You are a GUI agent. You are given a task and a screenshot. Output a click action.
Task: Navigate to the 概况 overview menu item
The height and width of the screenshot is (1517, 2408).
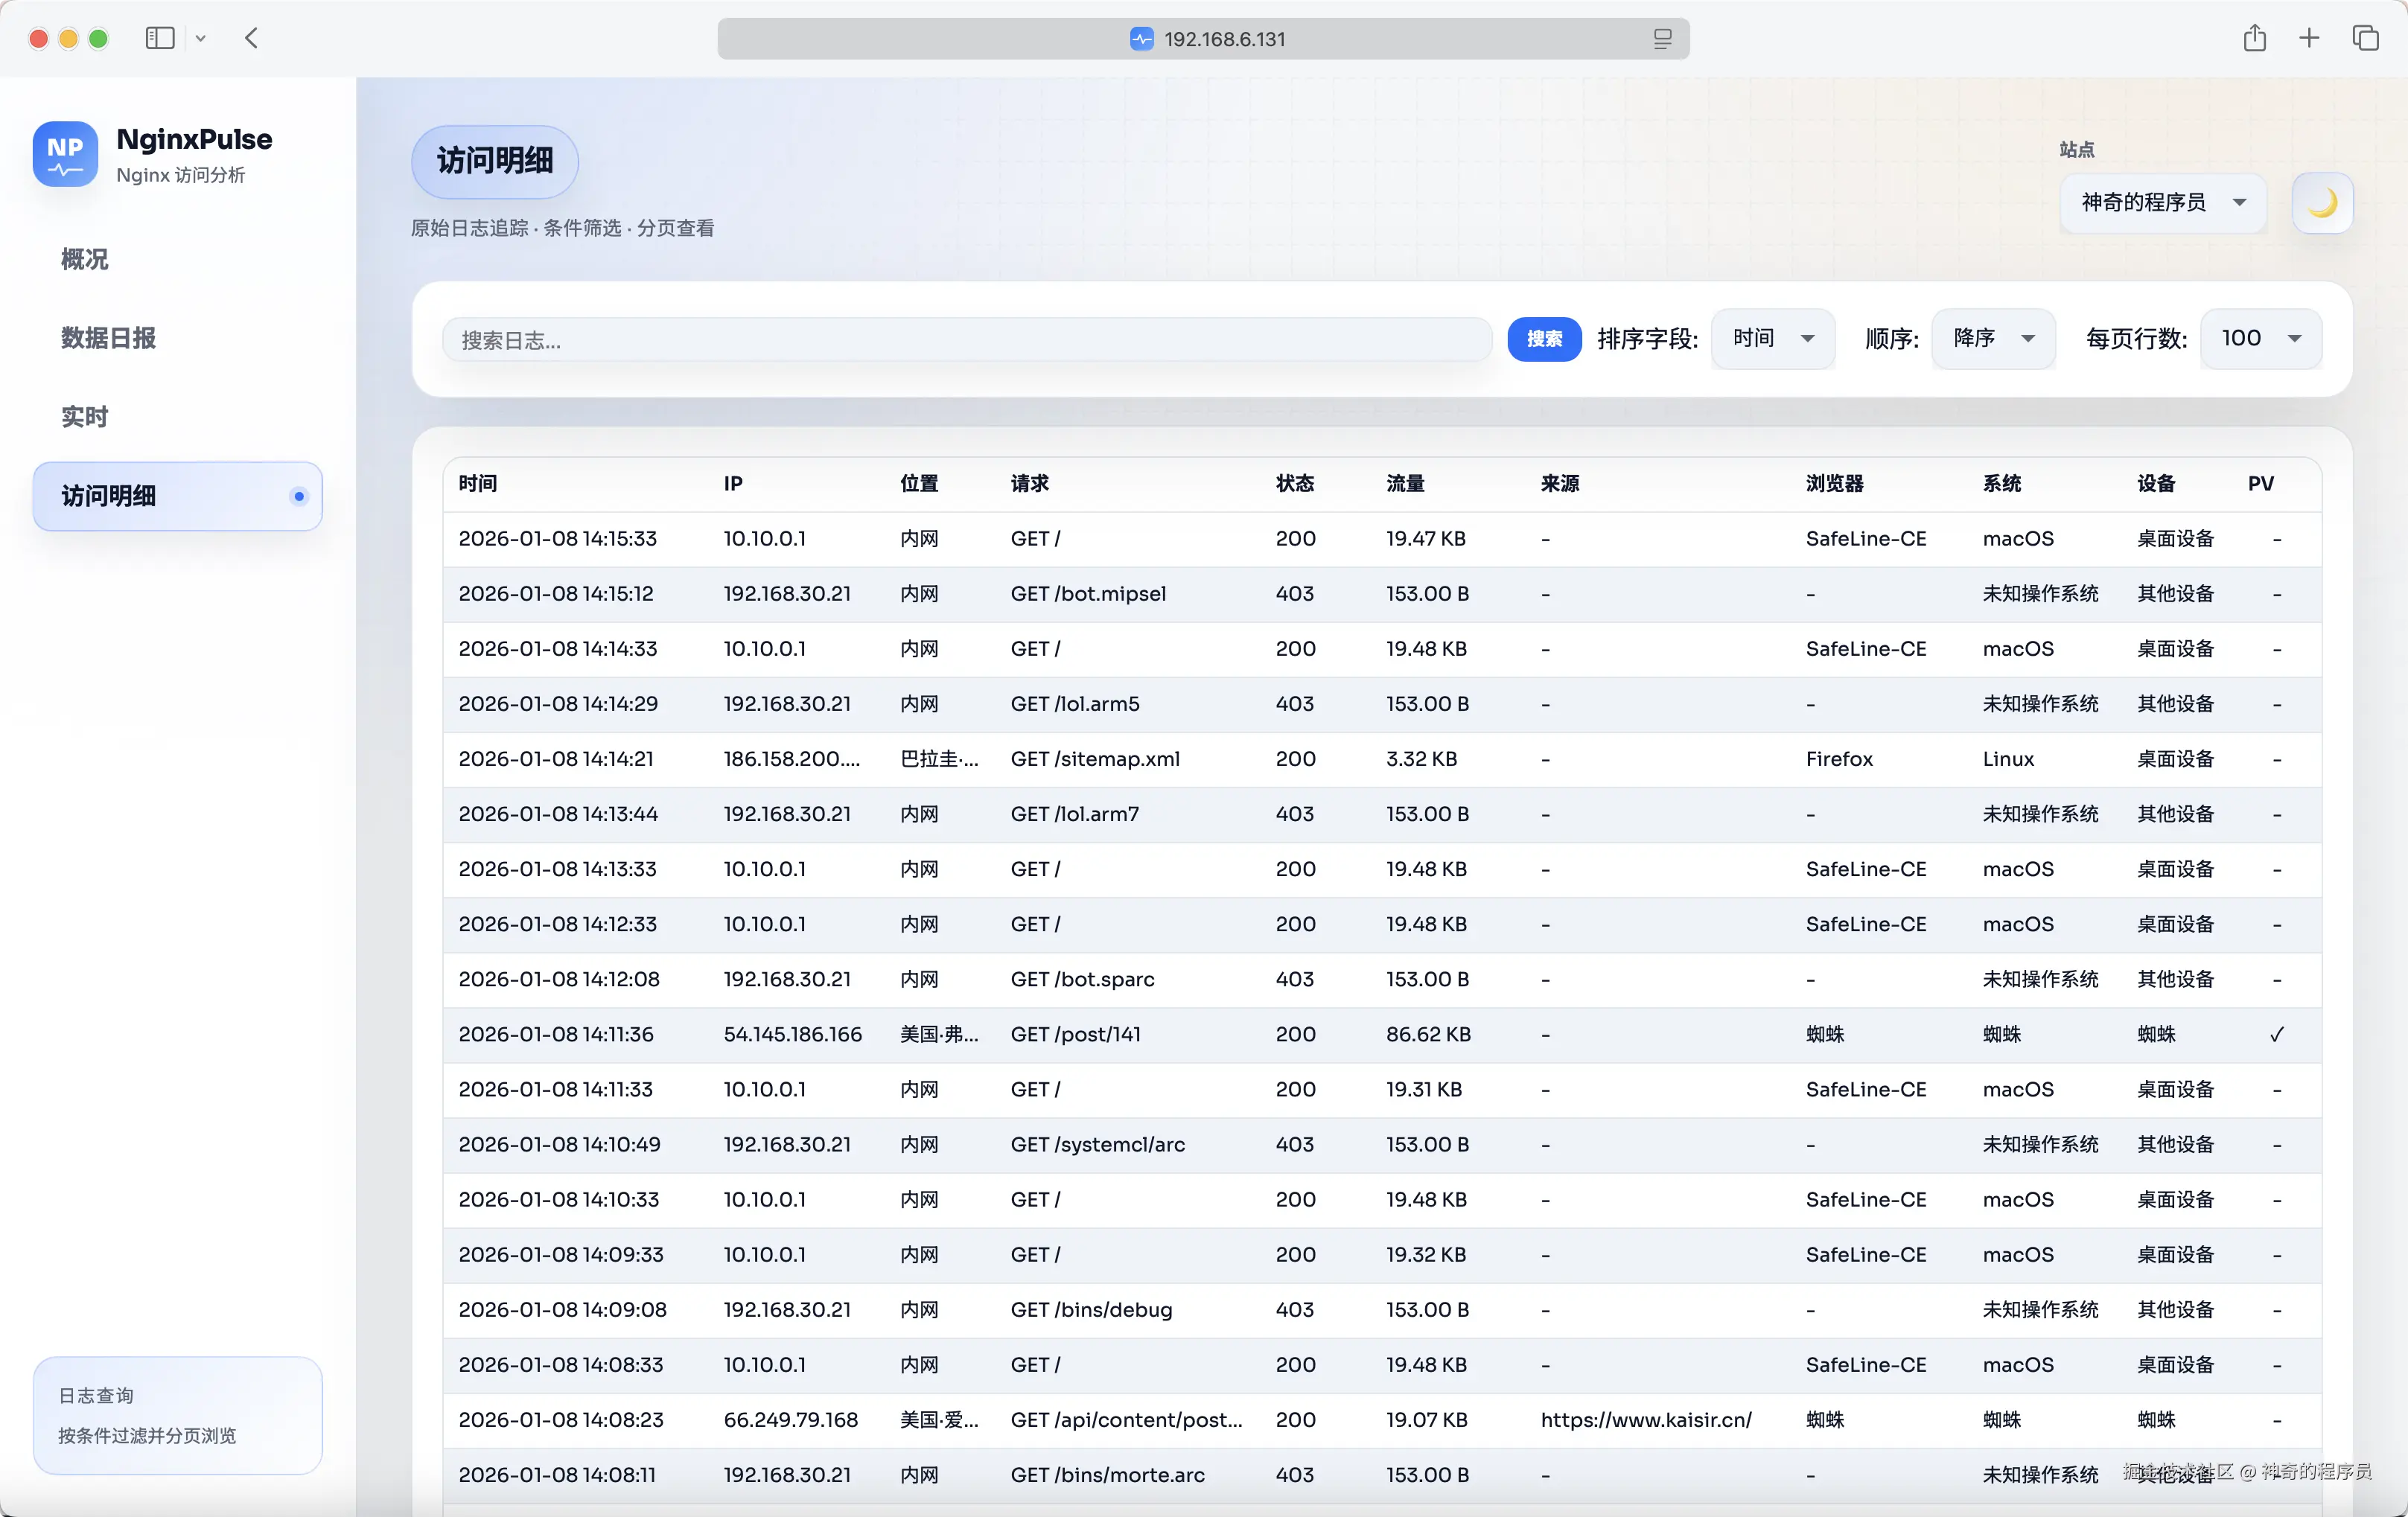point(85,259)
